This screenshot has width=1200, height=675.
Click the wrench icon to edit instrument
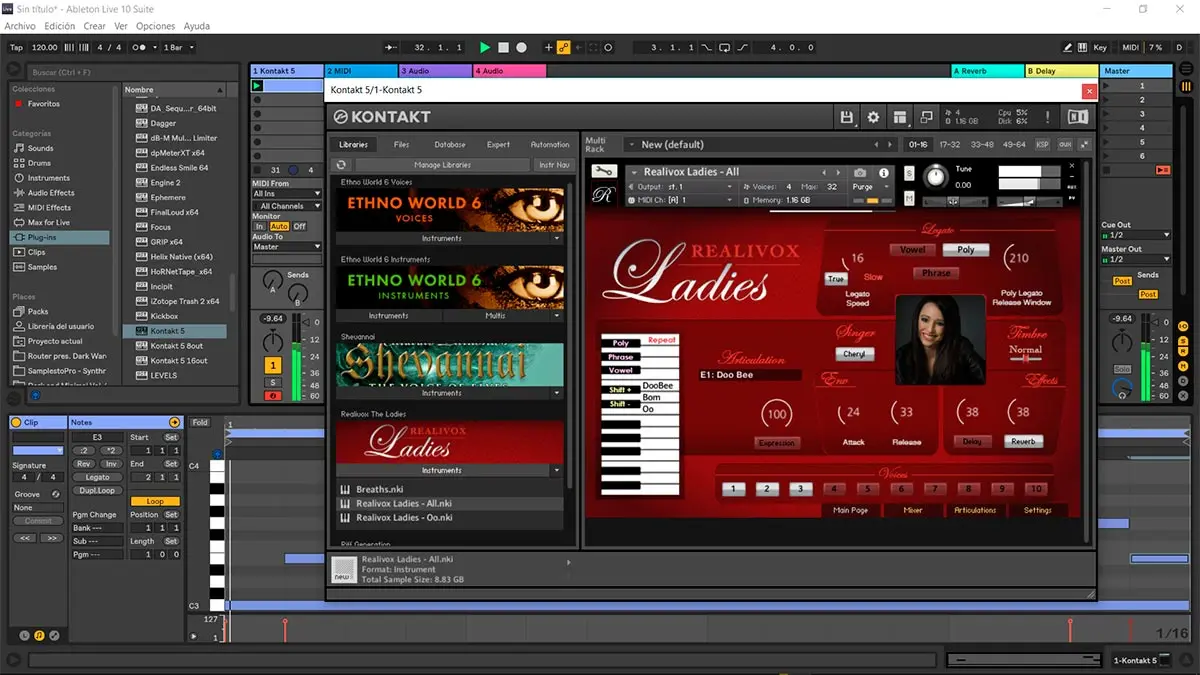603,173
